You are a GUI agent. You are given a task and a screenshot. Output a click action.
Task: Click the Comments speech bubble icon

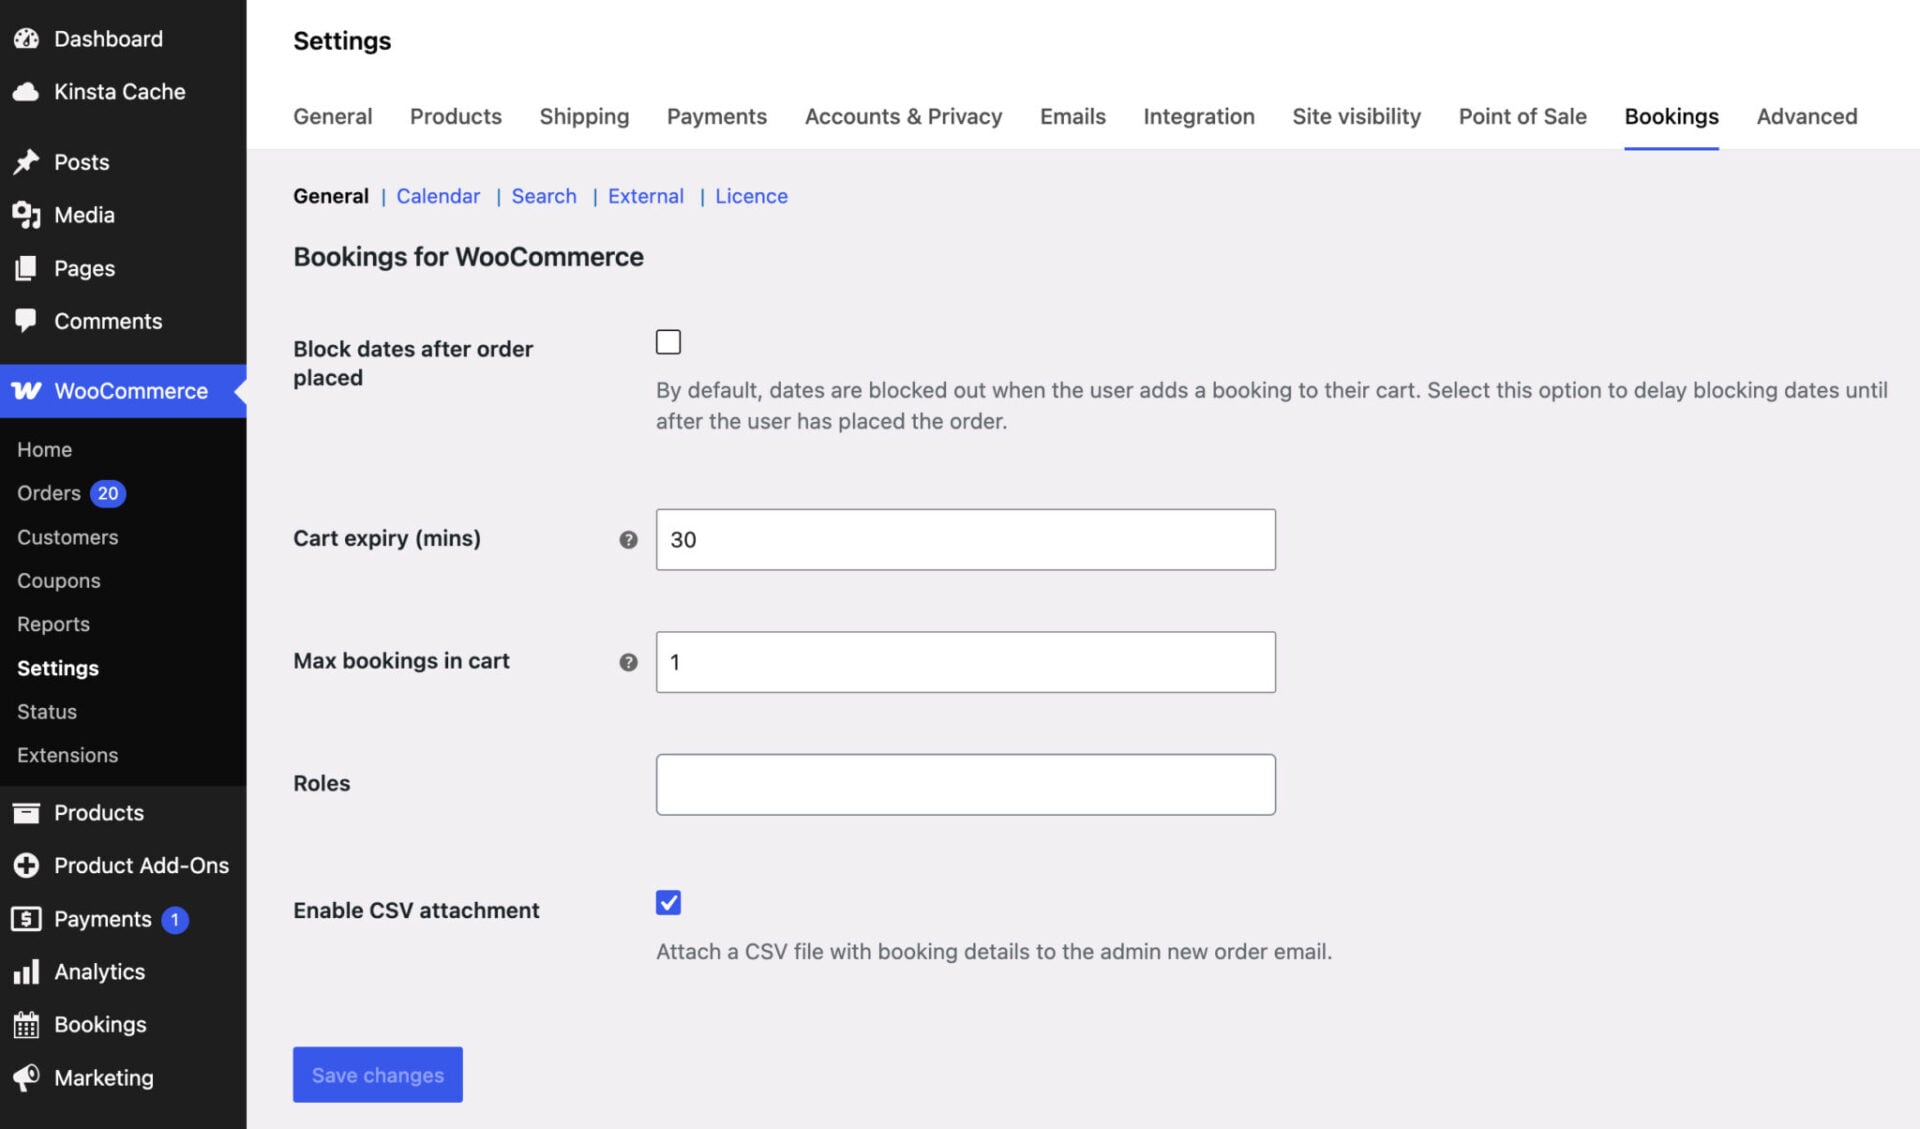[x=26, y=321]
